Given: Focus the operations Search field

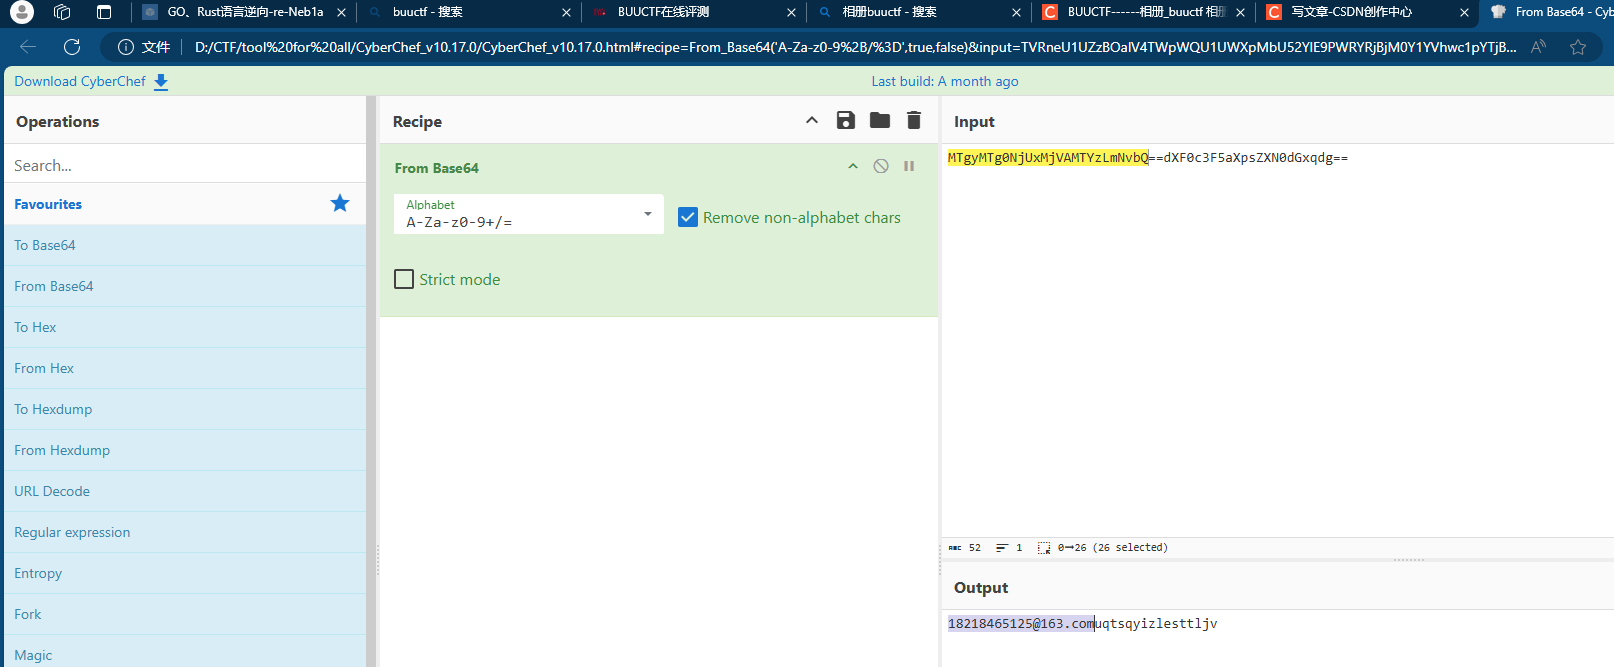Looking at the screenshot, I should pos(185,165).
